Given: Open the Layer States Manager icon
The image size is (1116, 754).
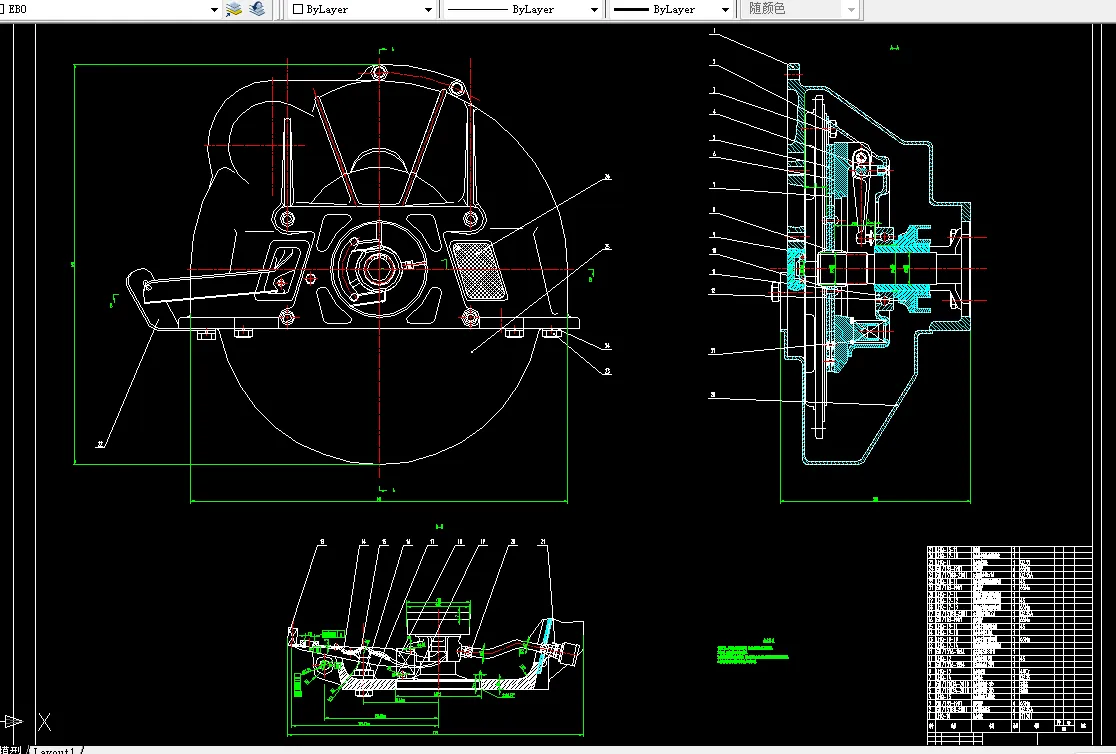Looking at the screenshot, I should [x=234, y=9].
